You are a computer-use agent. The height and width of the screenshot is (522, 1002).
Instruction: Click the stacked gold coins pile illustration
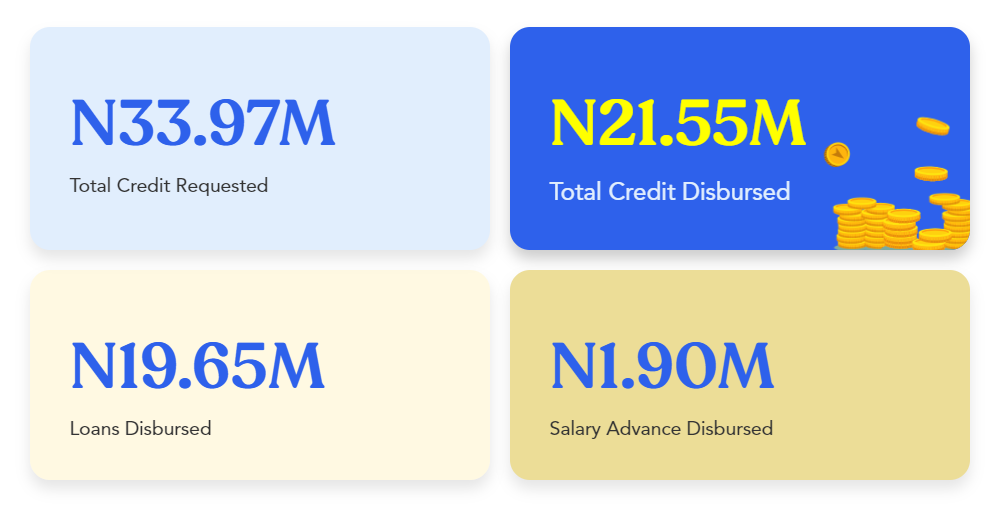[902, 221]
